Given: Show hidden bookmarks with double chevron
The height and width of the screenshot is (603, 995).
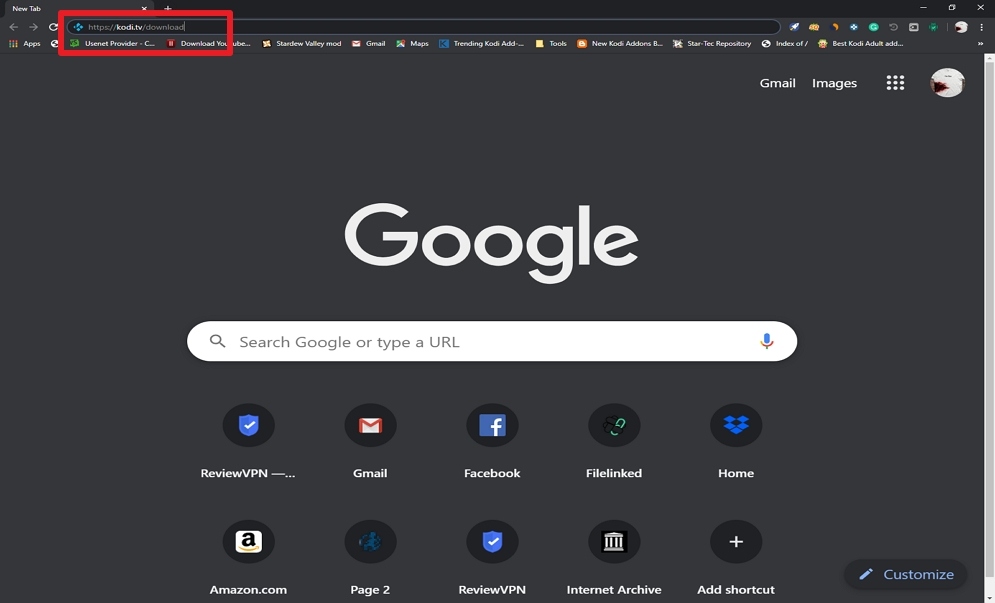Looking at the screenshot, I should point(980,44).
